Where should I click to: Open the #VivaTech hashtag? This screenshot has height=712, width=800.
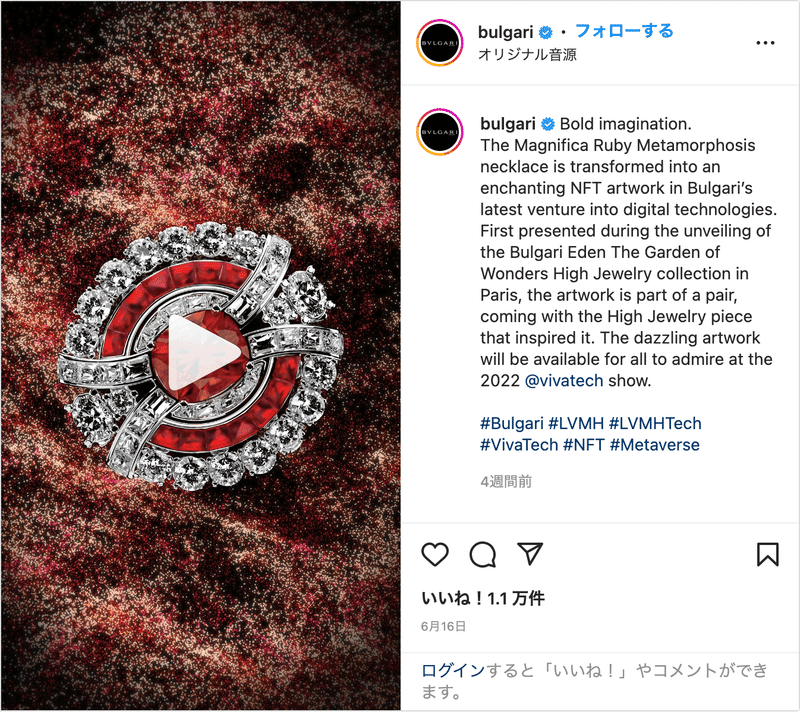tap(519, 445)
